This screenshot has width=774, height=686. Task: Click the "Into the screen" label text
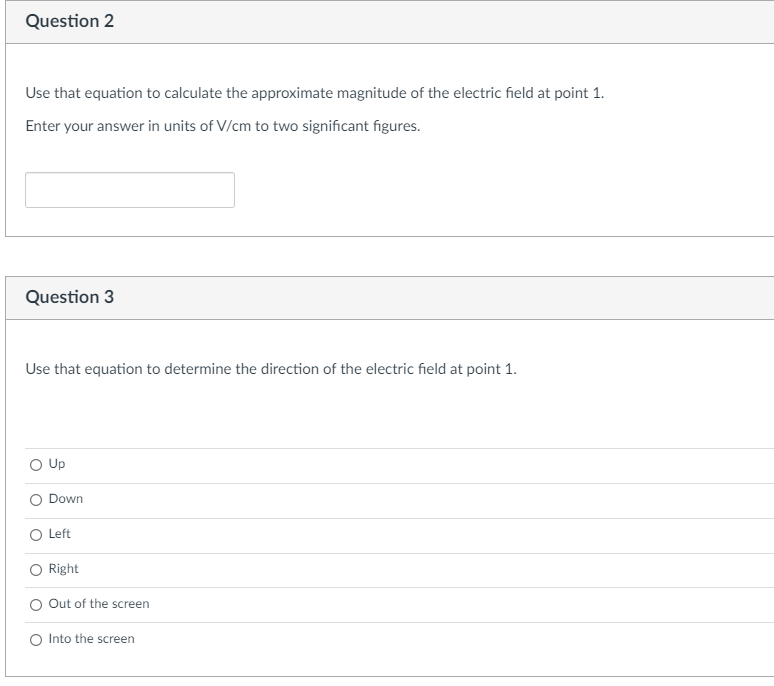pos(91,639)
